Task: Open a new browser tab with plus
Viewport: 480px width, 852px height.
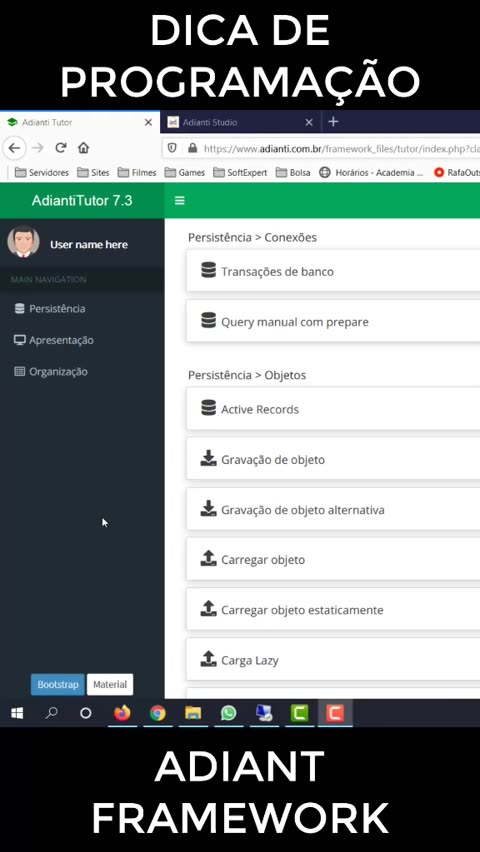Action: coord(333,122)
